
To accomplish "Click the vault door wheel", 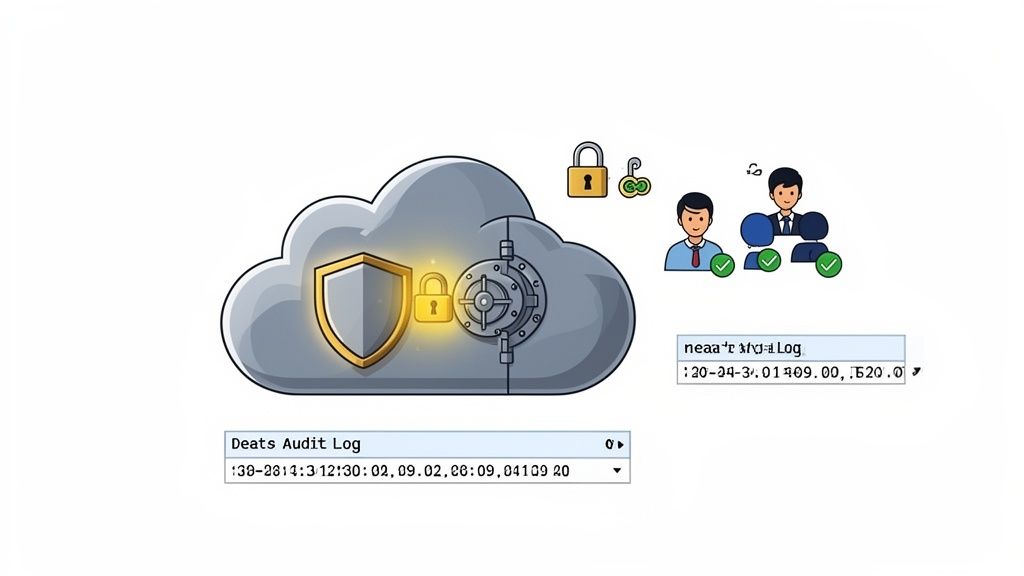I will (x=484, y=300).
